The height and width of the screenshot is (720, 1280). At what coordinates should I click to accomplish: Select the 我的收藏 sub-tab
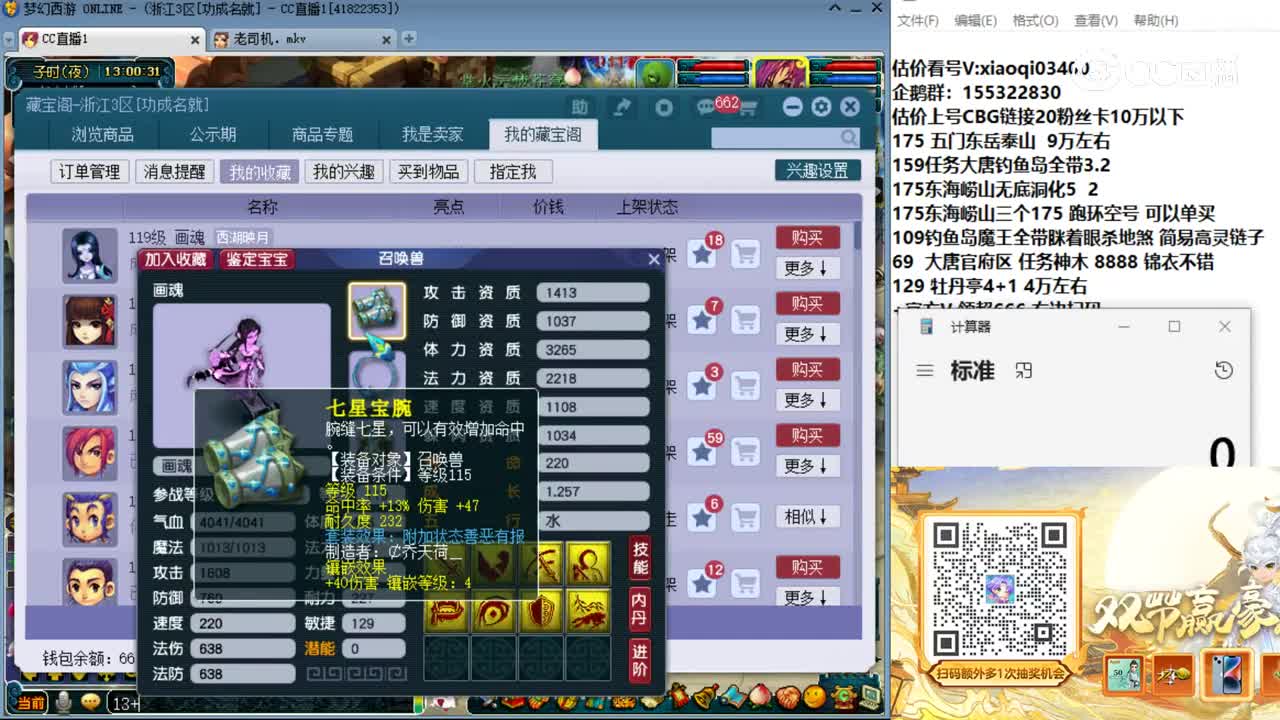click(259, 172)
